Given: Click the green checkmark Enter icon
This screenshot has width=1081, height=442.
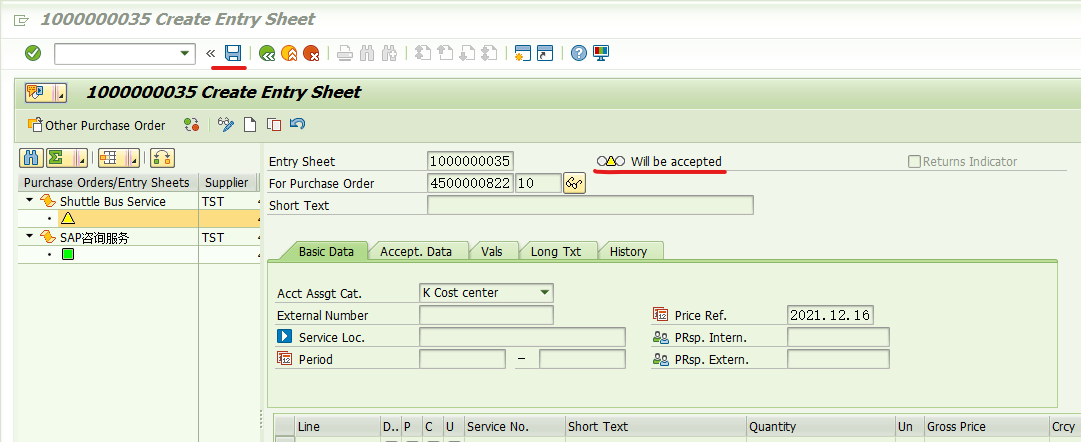Looking at the screenshot, I should [33, 53].
